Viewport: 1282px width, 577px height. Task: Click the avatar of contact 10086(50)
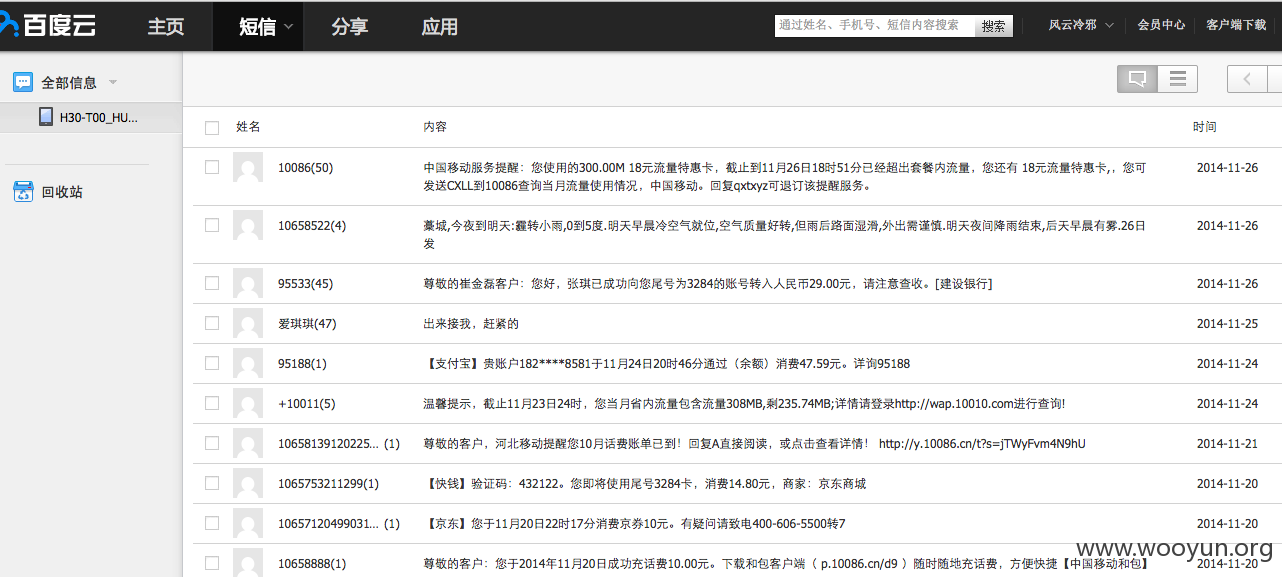[x=248, y=168]
